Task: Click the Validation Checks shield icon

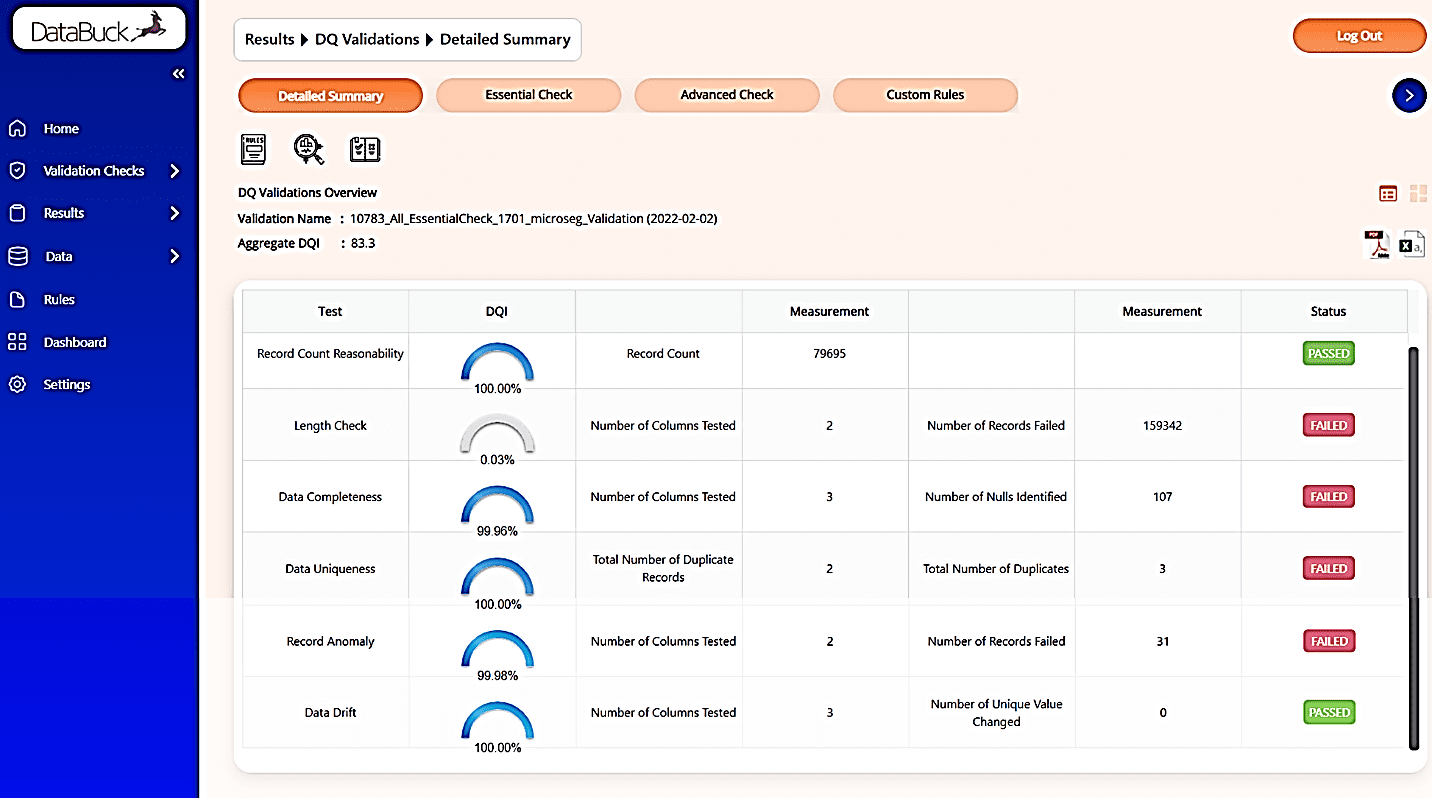Action: click(17, 171)
